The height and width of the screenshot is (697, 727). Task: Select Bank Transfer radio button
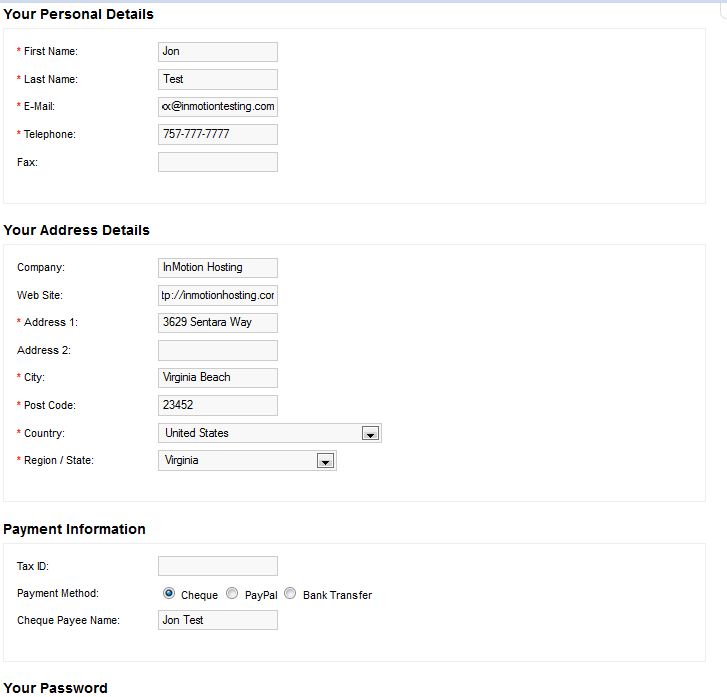[290, 594]
